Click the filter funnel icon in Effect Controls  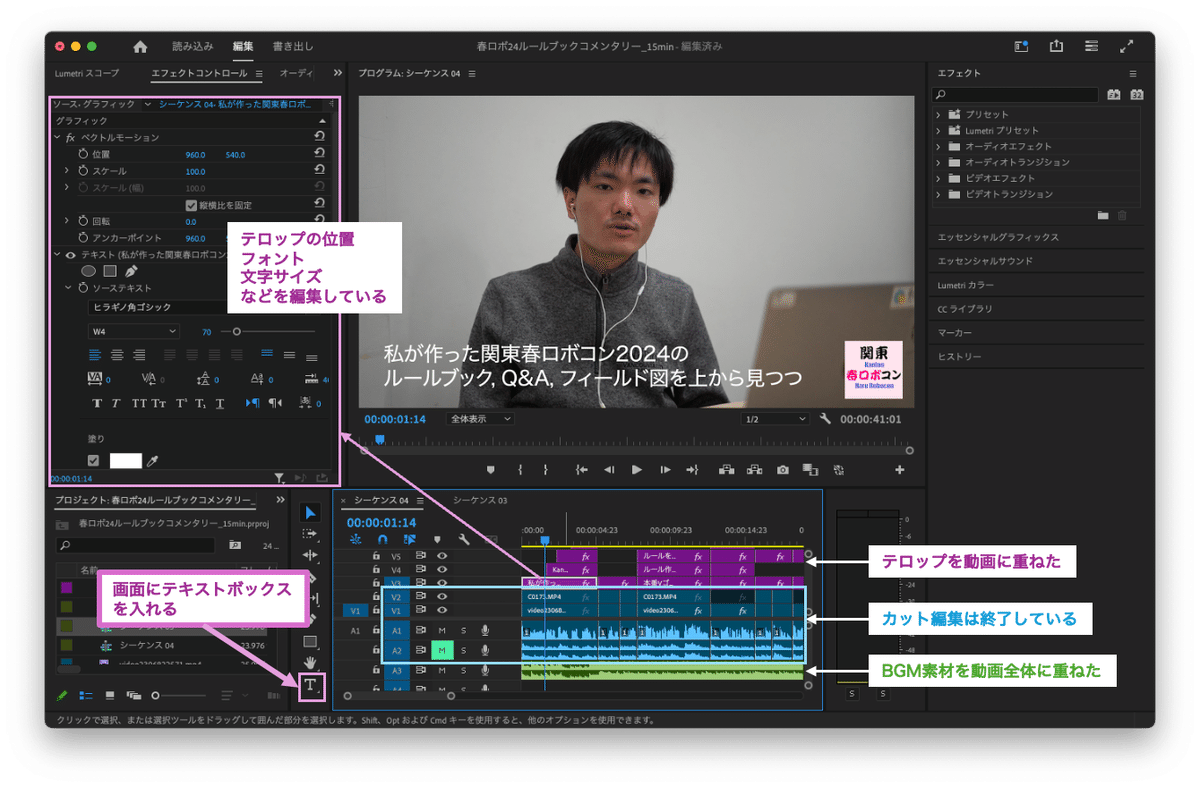[x=280, y=479]
